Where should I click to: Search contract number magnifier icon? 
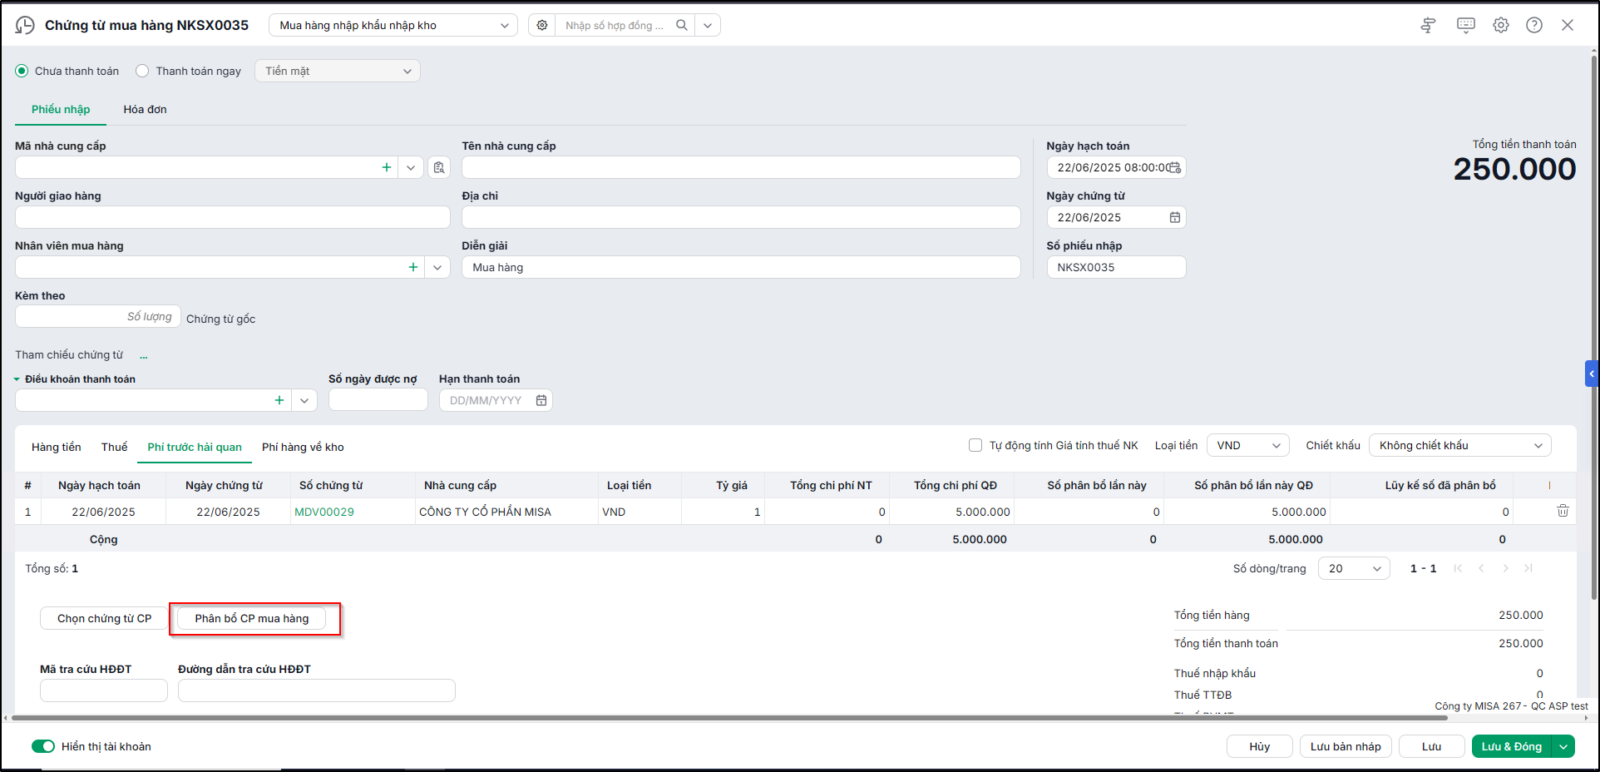[x=682, y=25]
